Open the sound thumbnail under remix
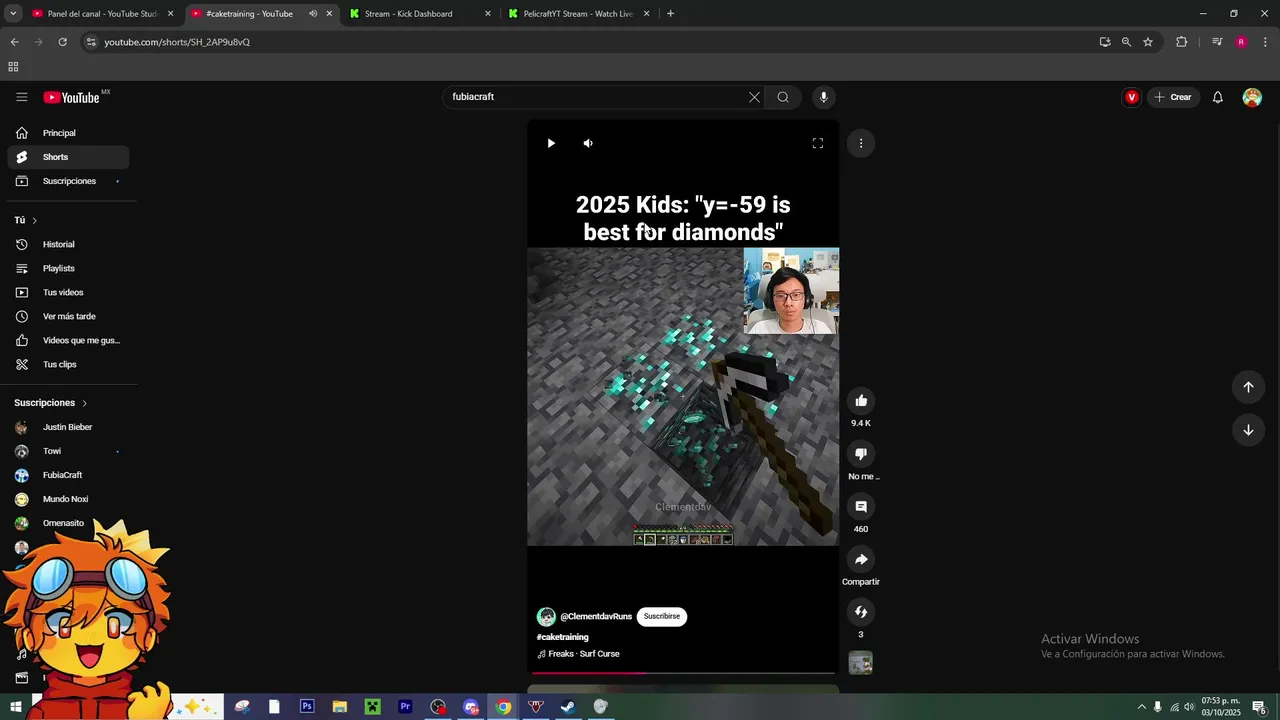Screen dimensions: 1280x720 (861, 663)
